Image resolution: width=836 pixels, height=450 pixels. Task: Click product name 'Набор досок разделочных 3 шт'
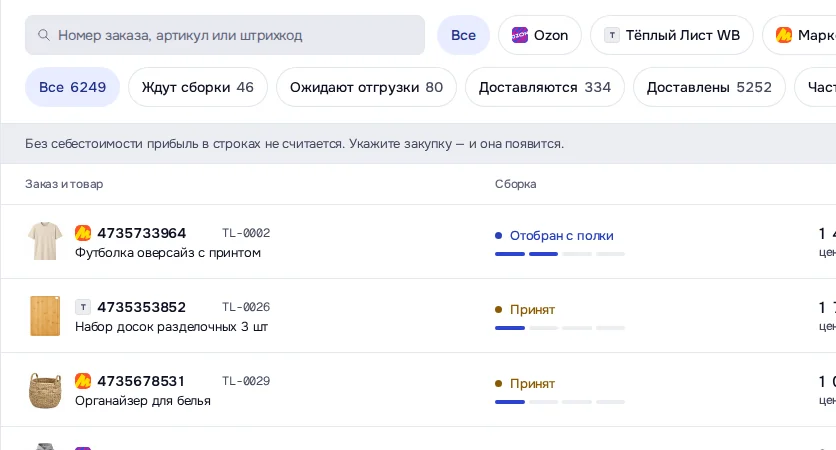pyautogui.click(x=172, y=327)
